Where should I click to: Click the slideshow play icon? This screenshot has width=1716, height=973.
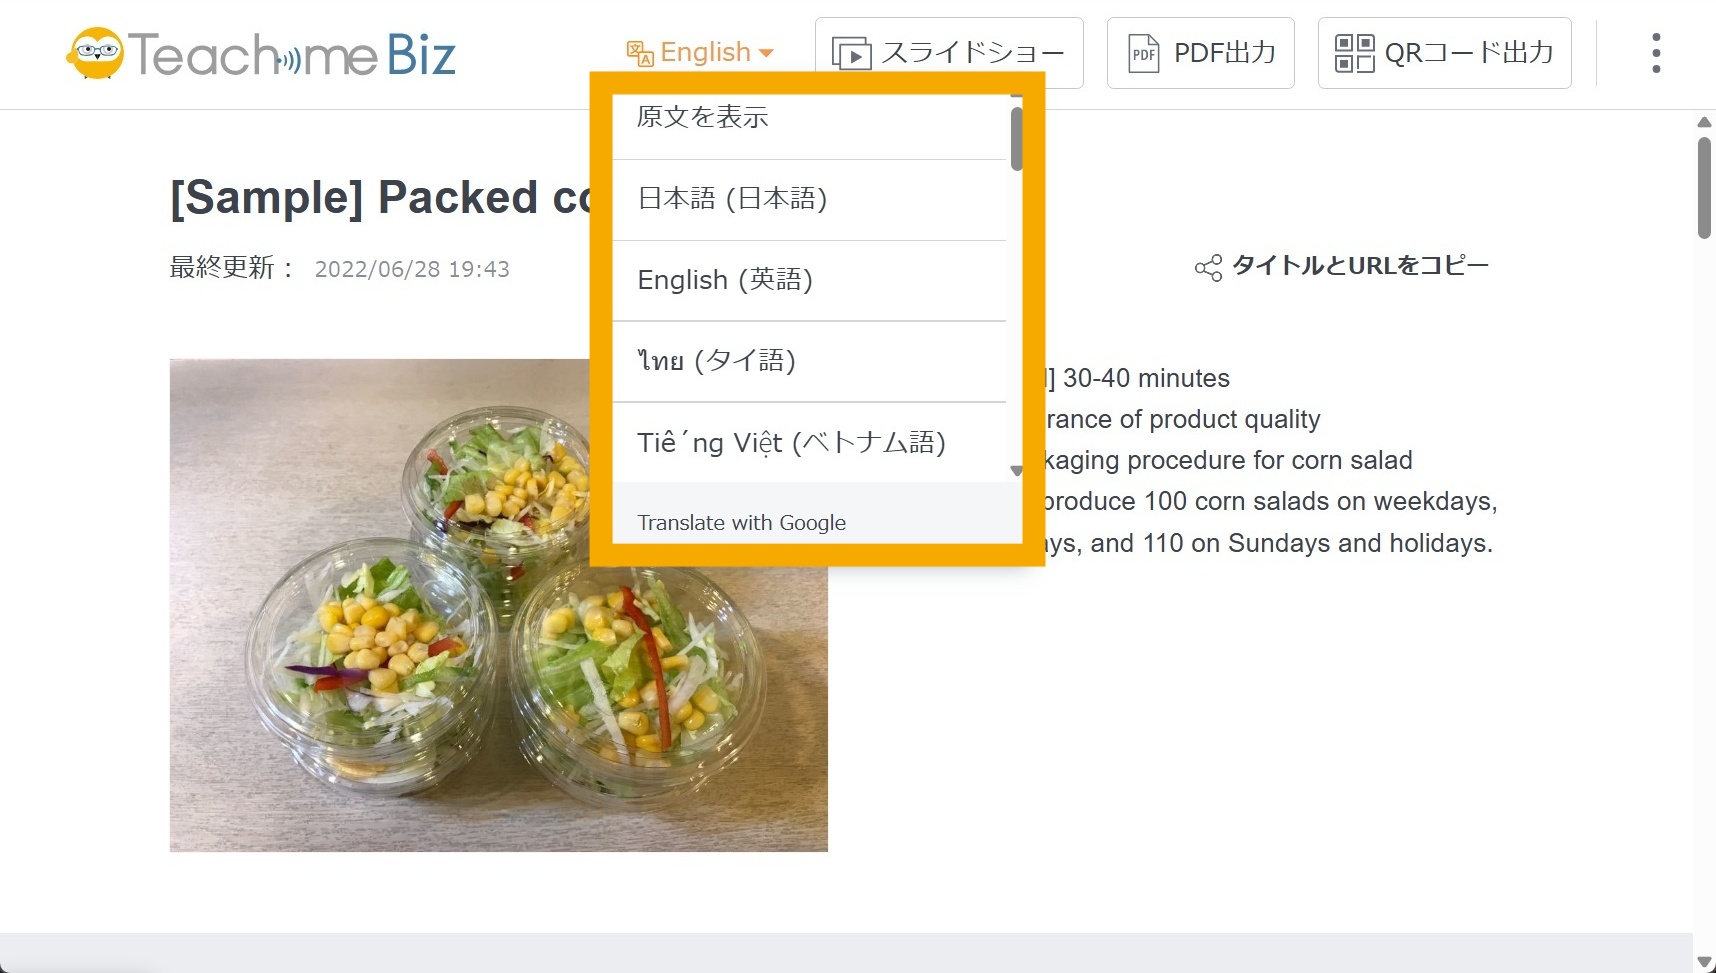pos(852,53)
